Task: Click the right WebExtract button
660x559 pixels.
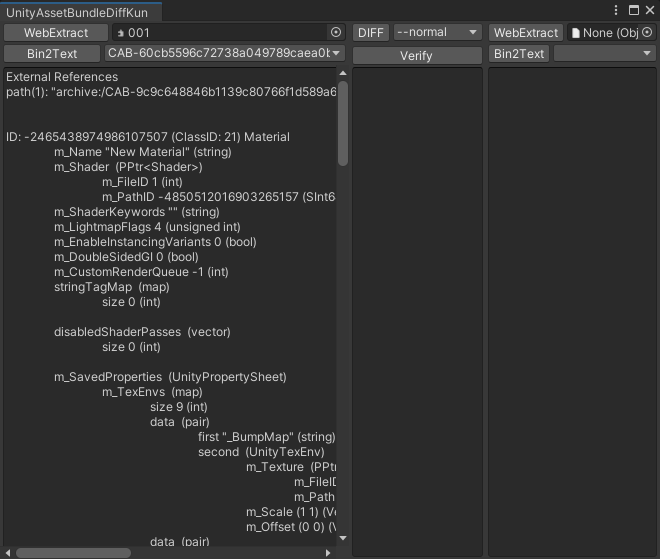Action: (526, 32)
